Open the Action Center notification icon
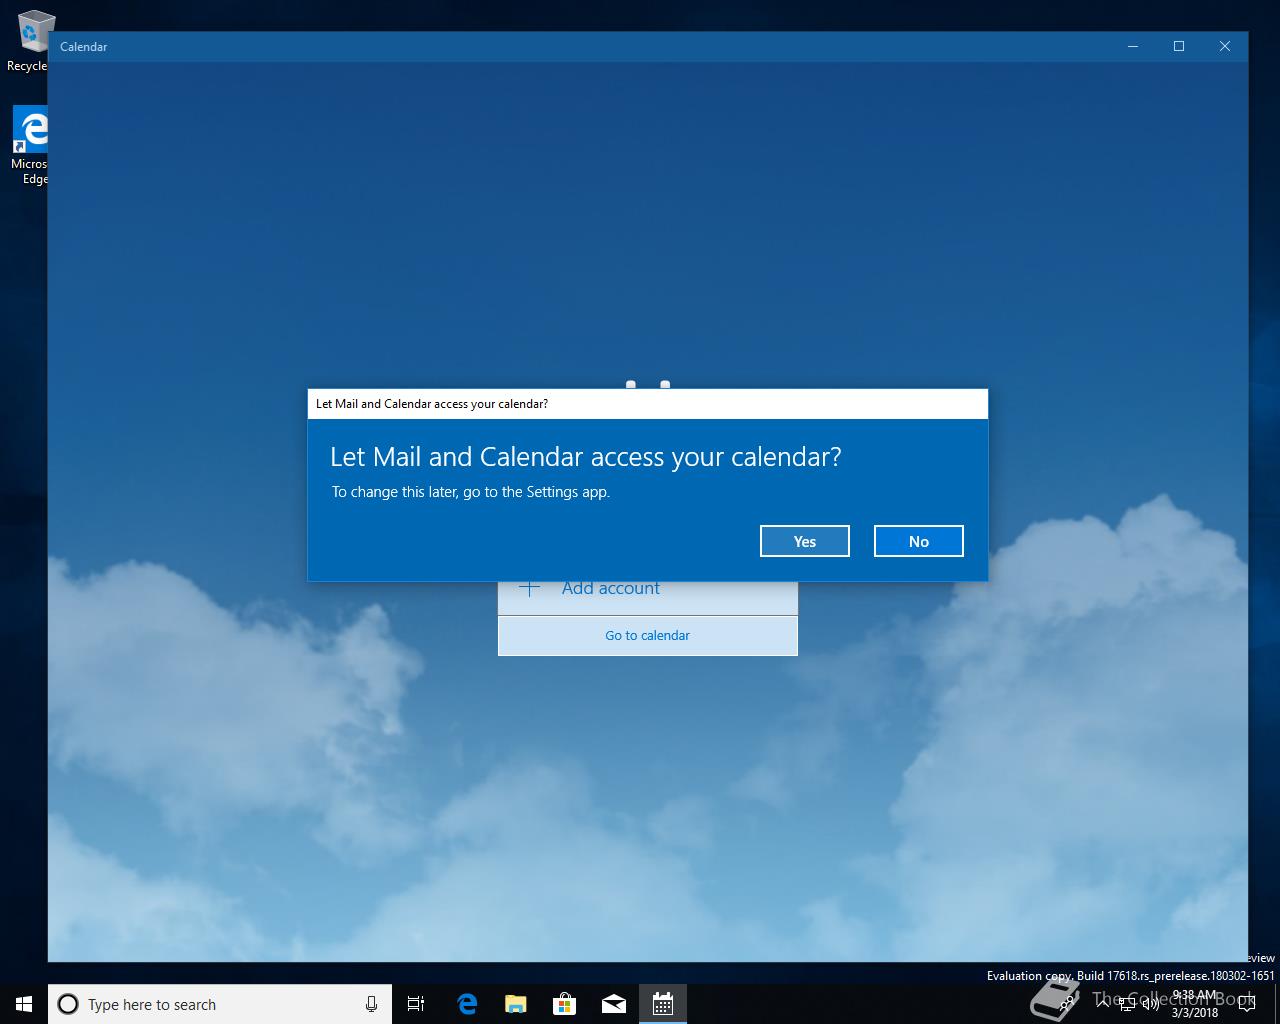Screen dimensions: 1280x1024 pos(1246,1004)
